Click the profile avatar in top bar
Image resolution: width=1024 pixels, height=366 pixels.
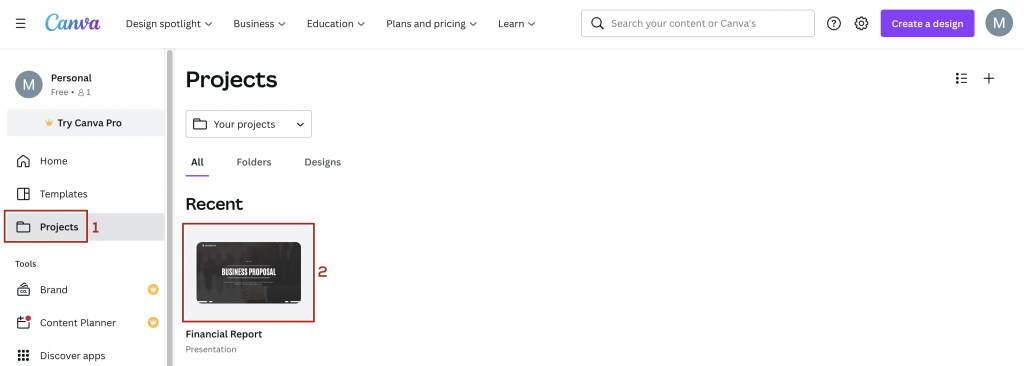point(999,23)
